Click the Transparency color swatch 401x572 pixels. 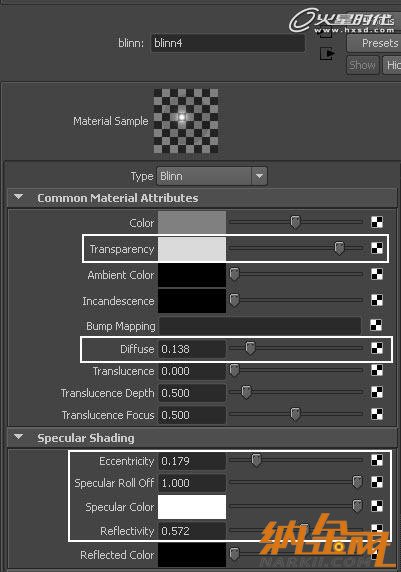click(192, 249)
